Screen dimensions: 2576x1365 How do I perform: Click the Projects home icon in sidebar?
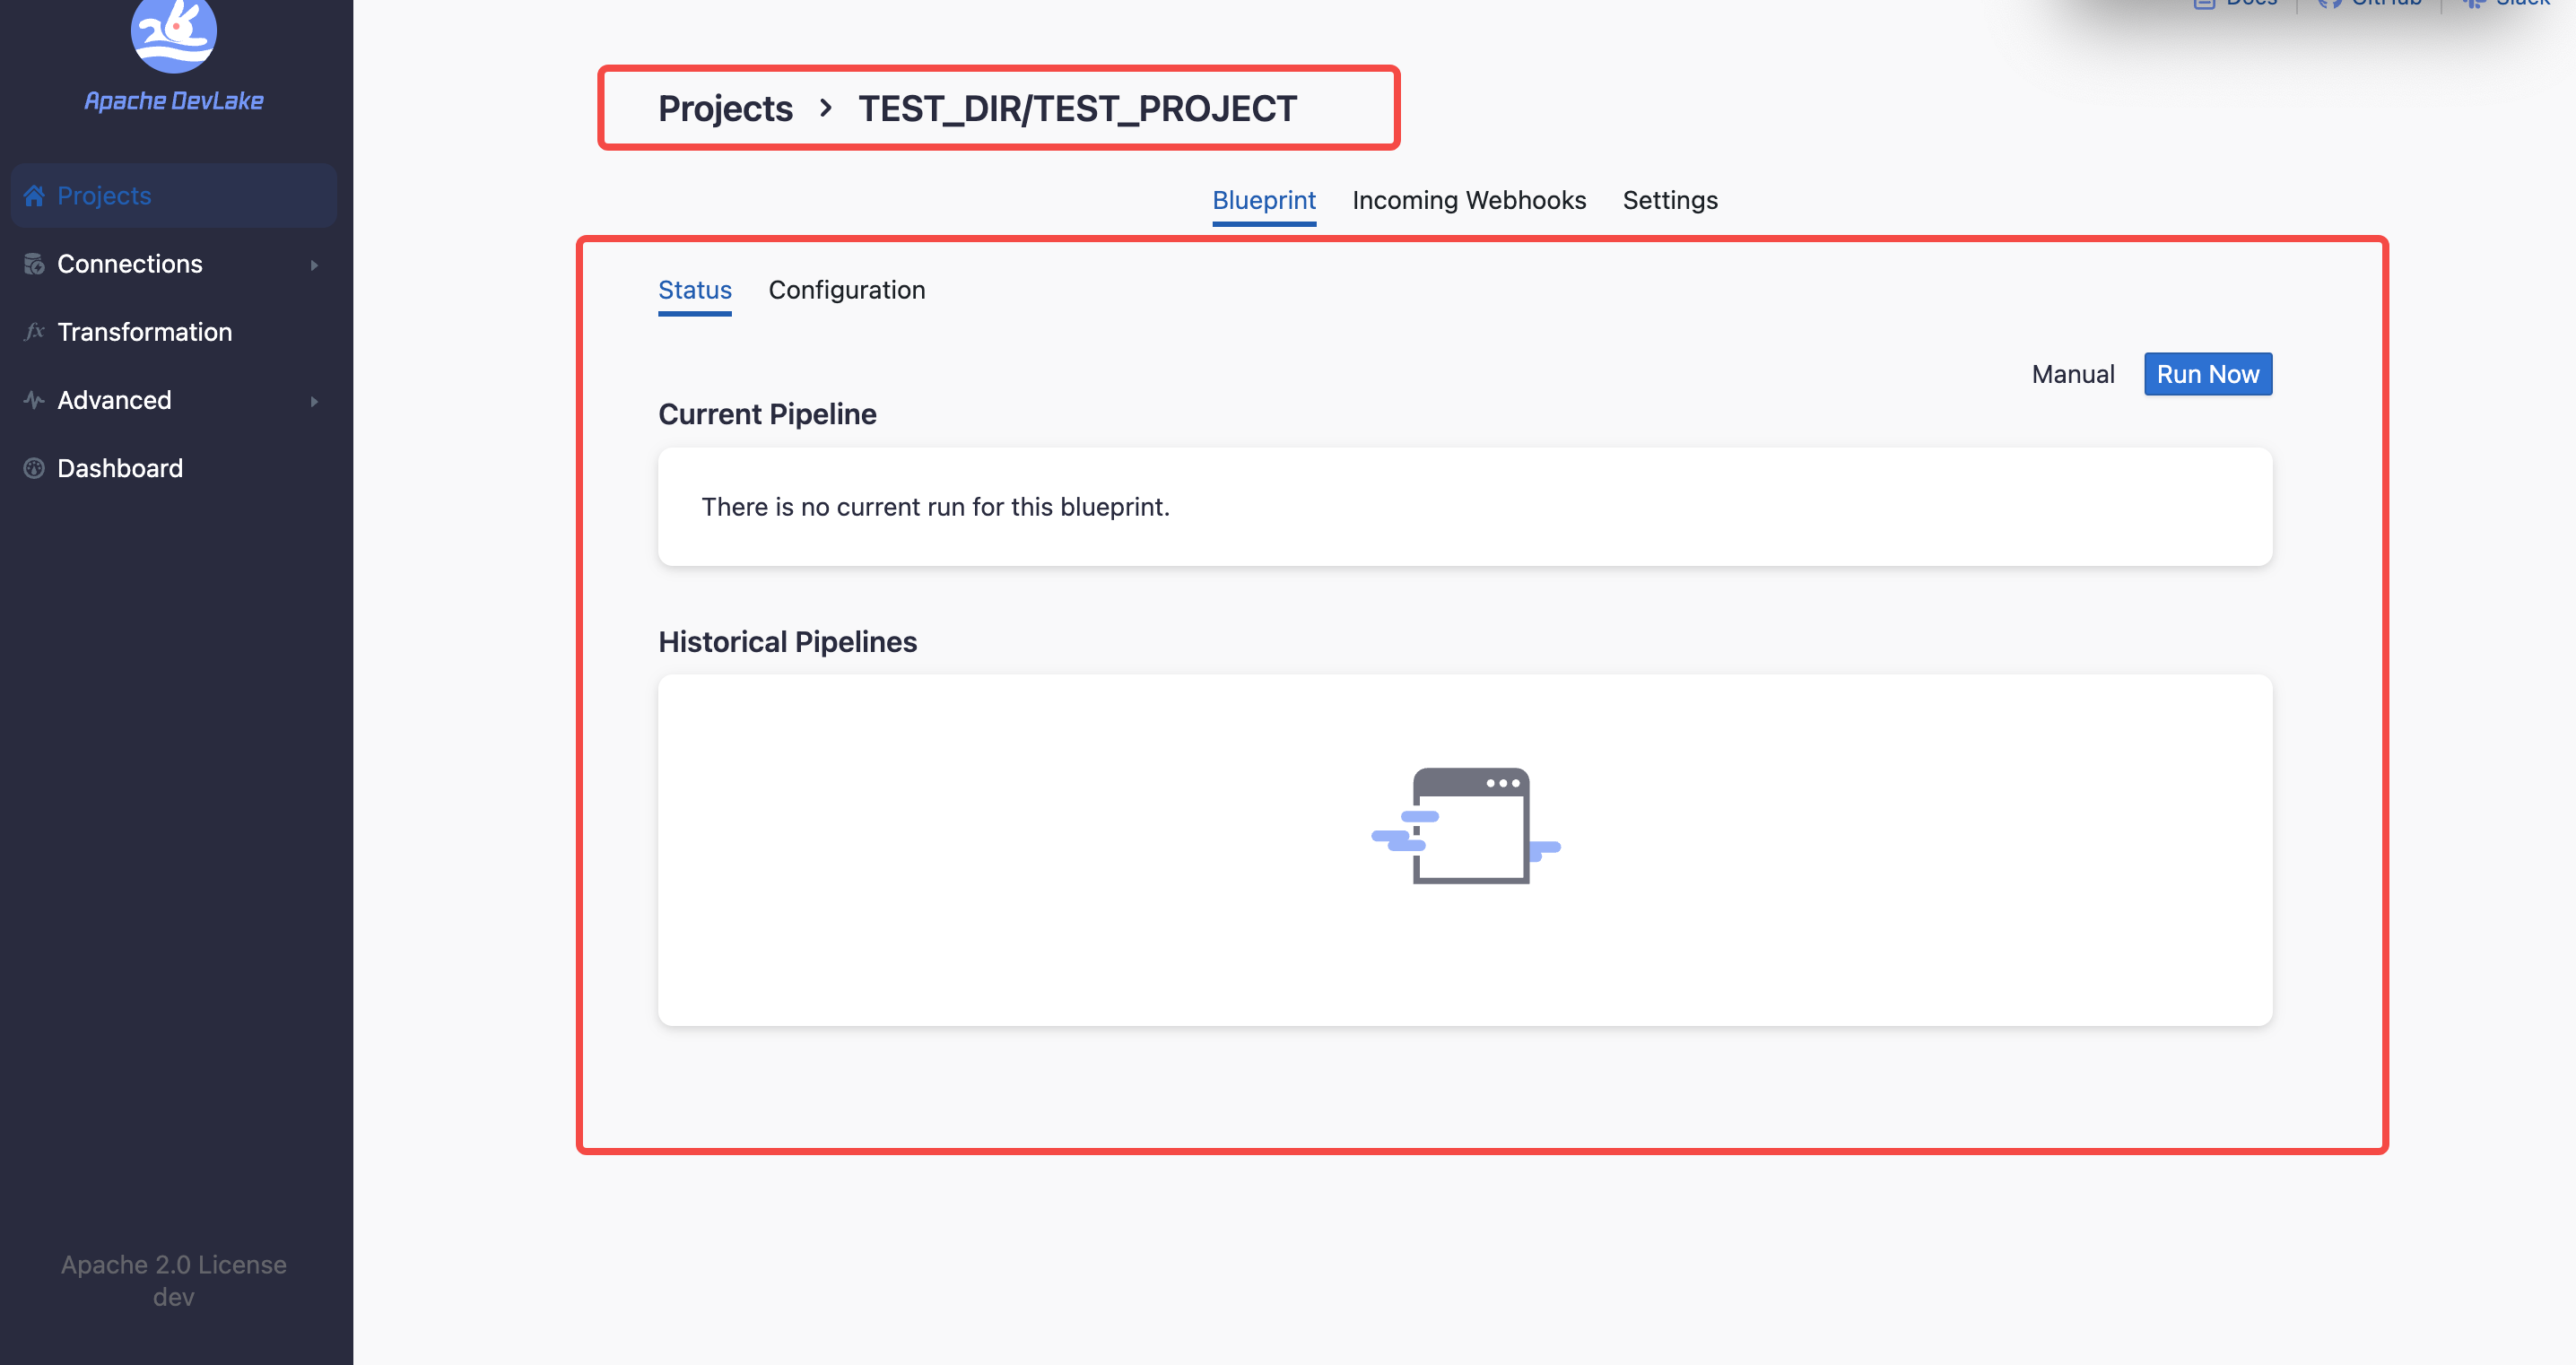[34, 196]
